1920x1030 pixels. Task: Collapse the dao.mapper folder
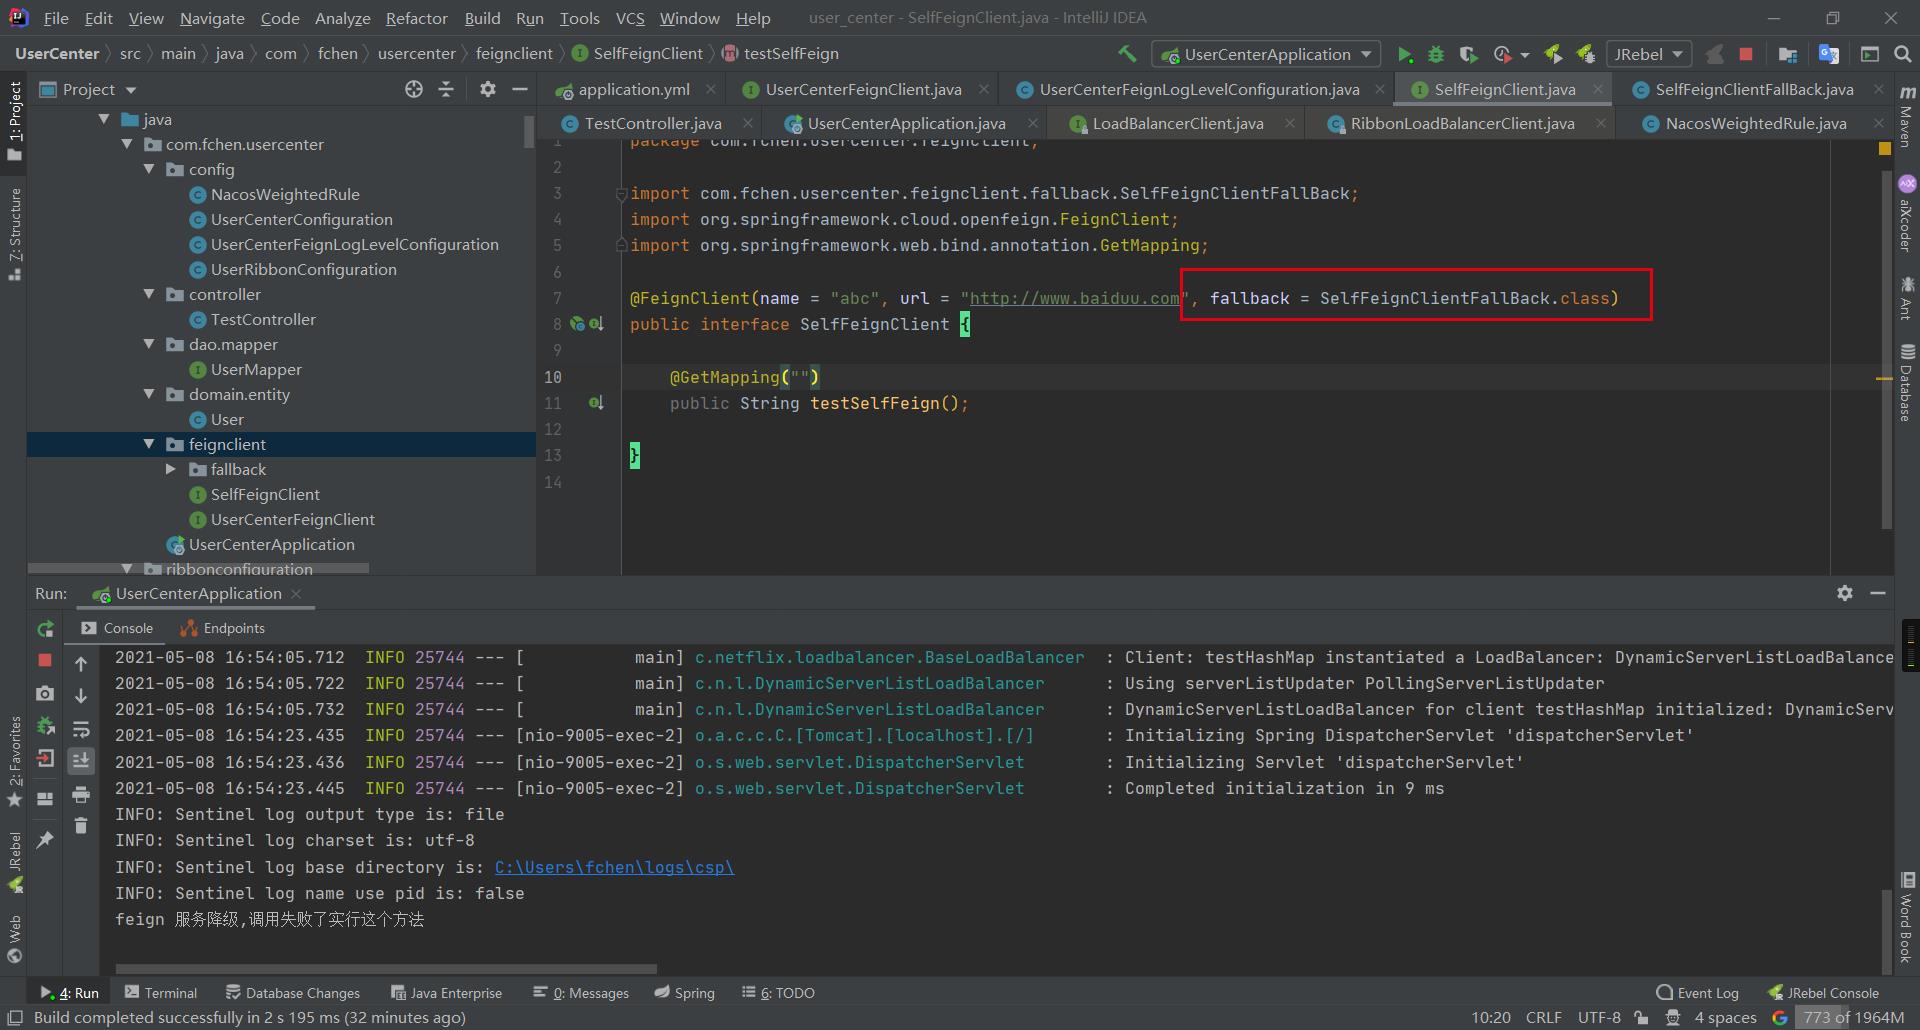[149, 344]
